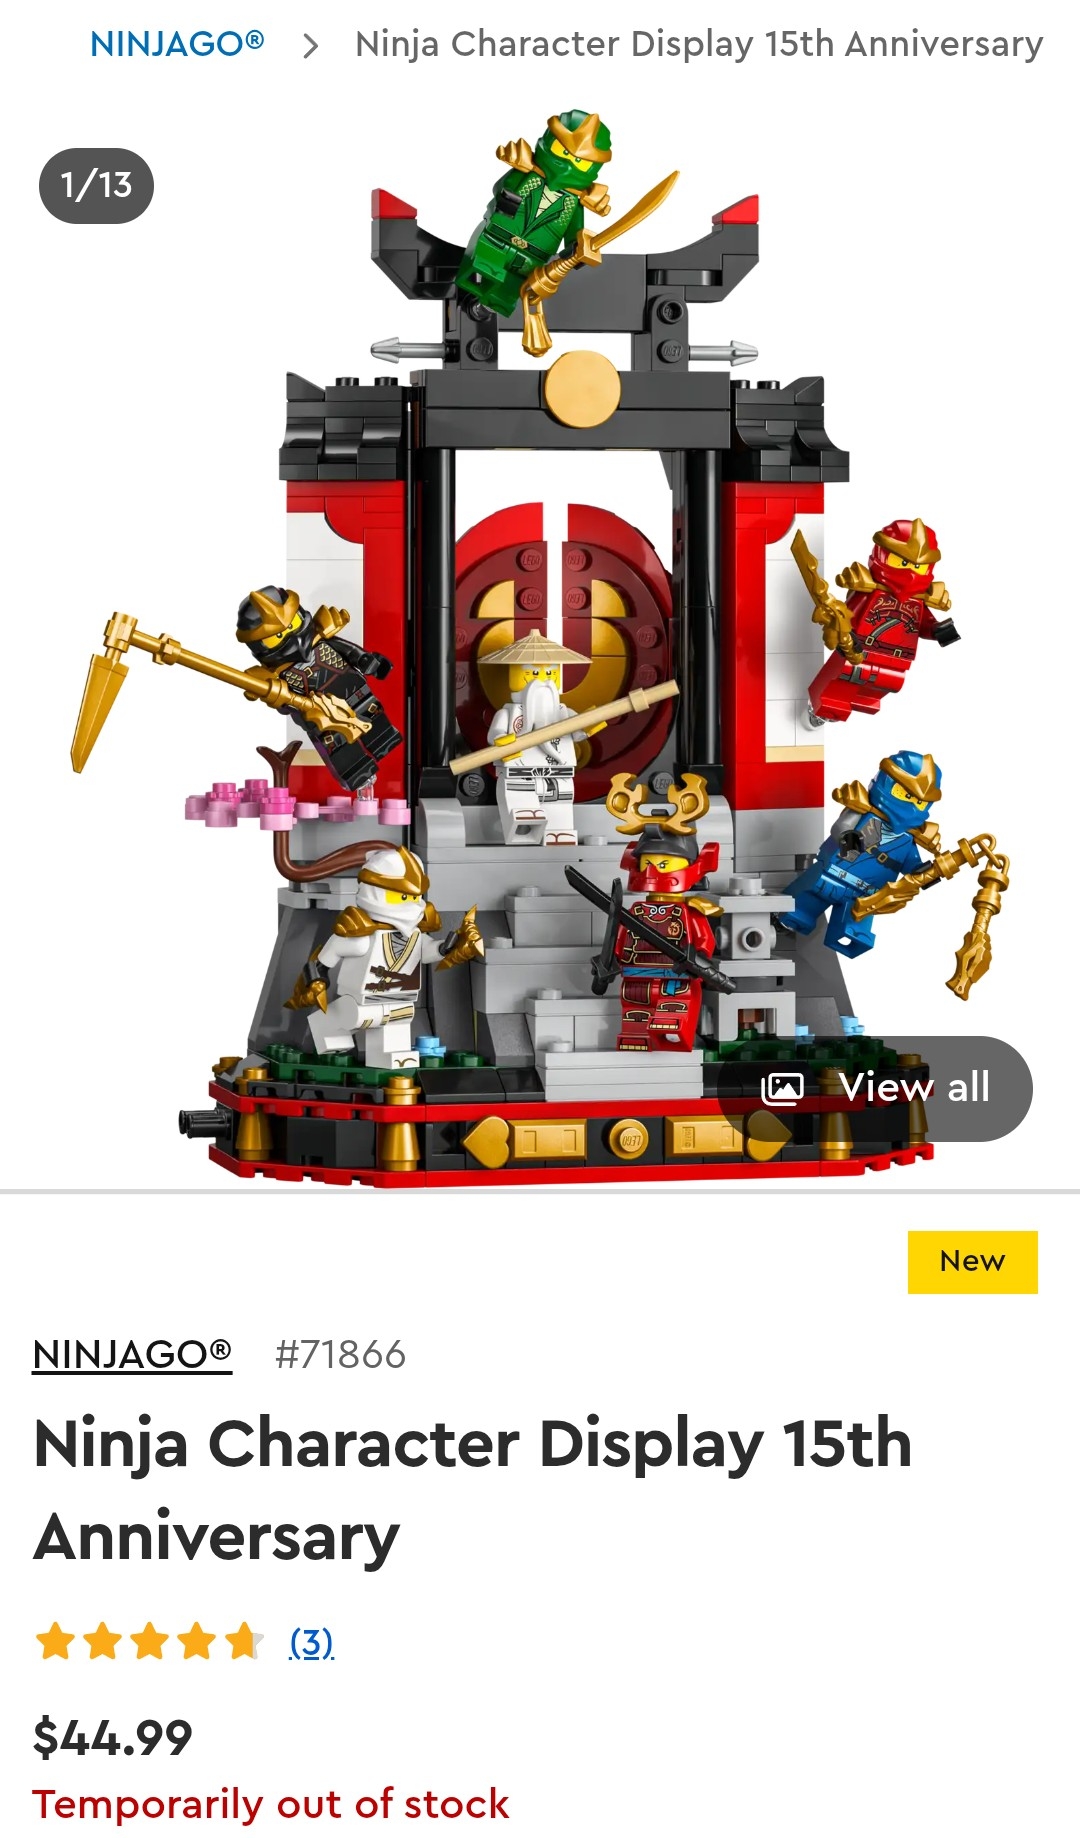
Task: Tap the yellow New badge
Action: coord(972,1261)
